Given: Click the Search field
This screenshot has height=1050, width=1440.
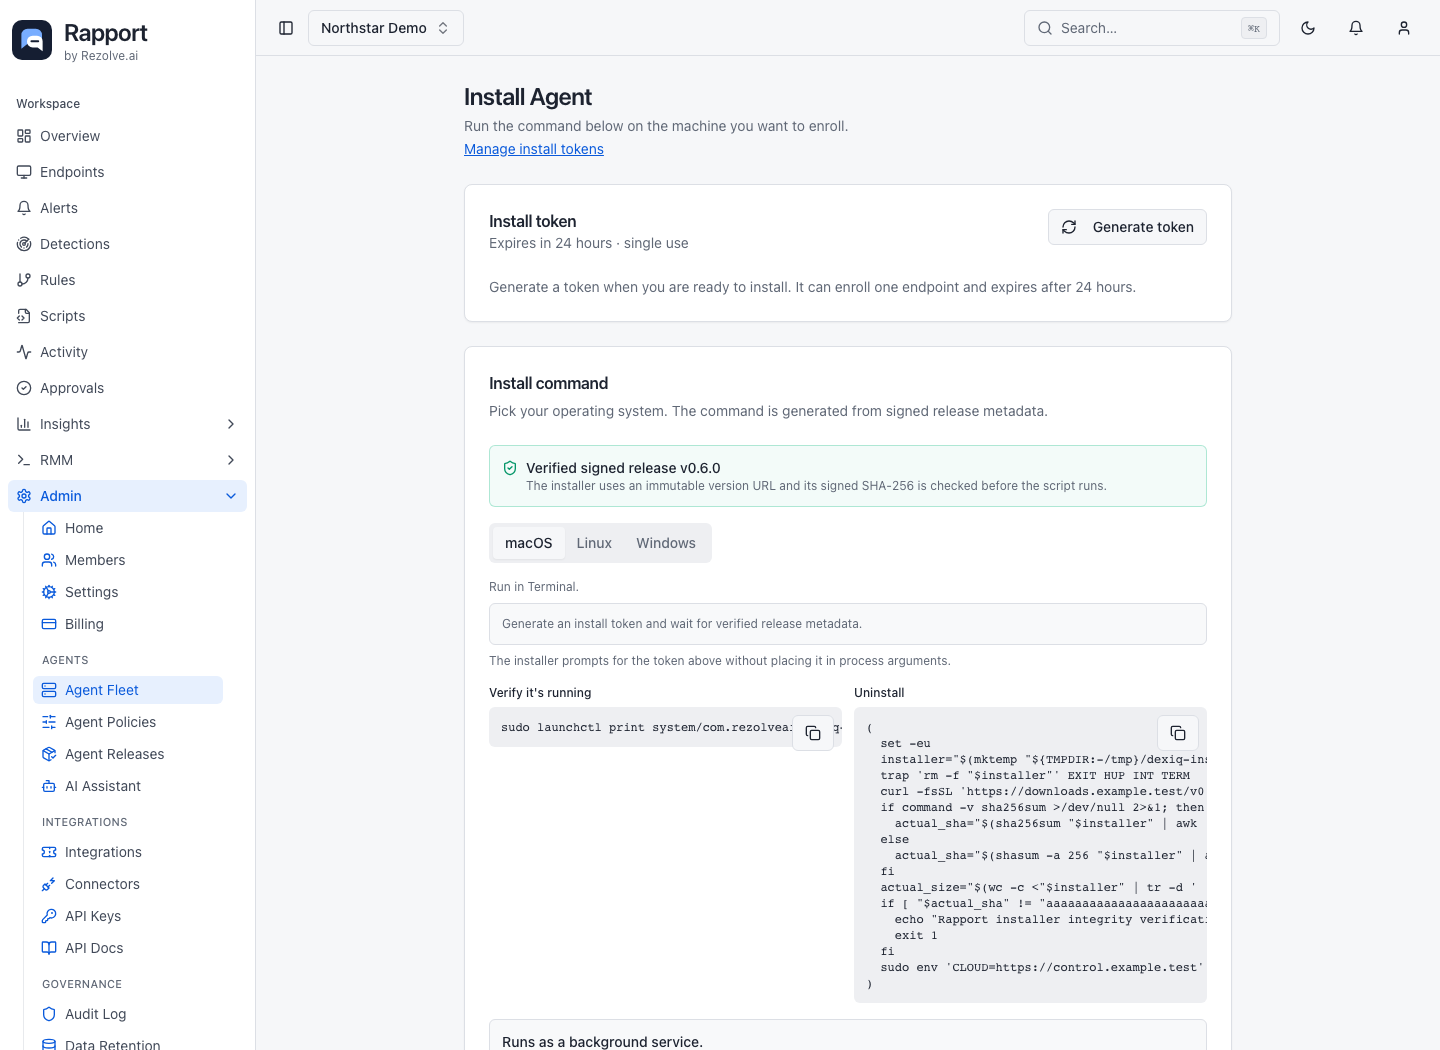Looking at the screenshot, I should click(x=1152, y=28).
